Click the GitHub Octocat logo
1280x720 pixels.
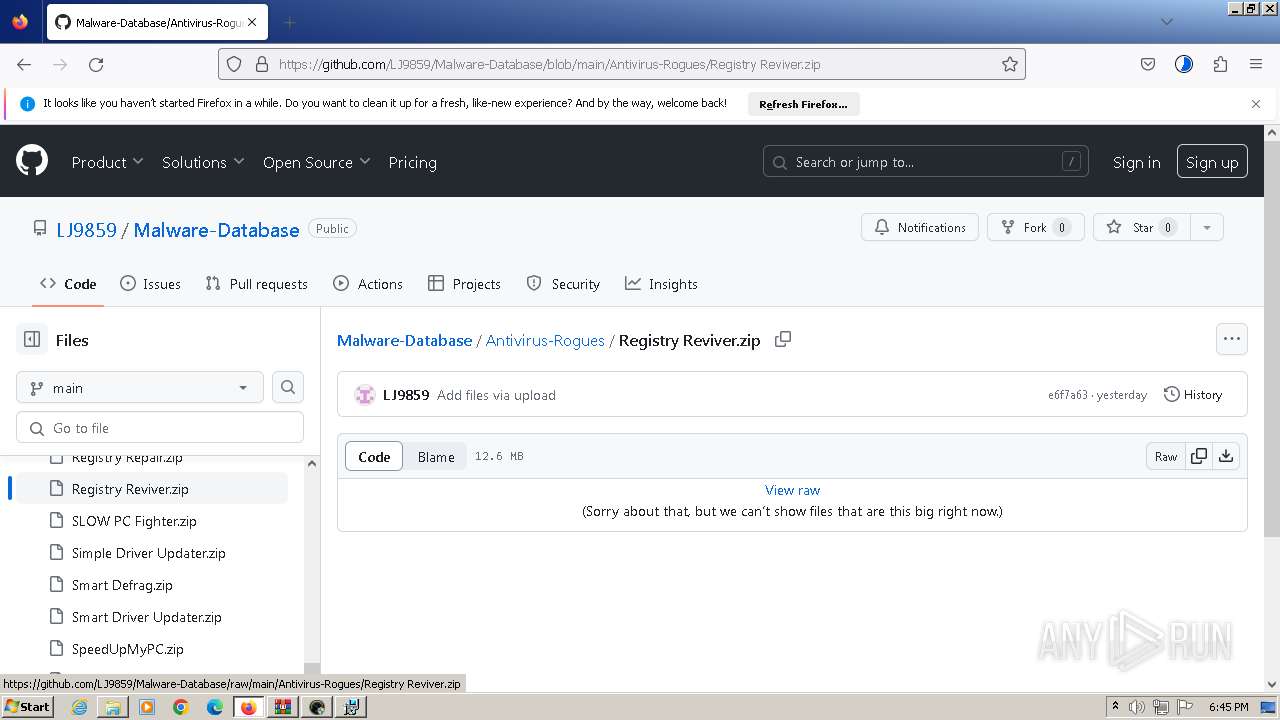(32, 160)
